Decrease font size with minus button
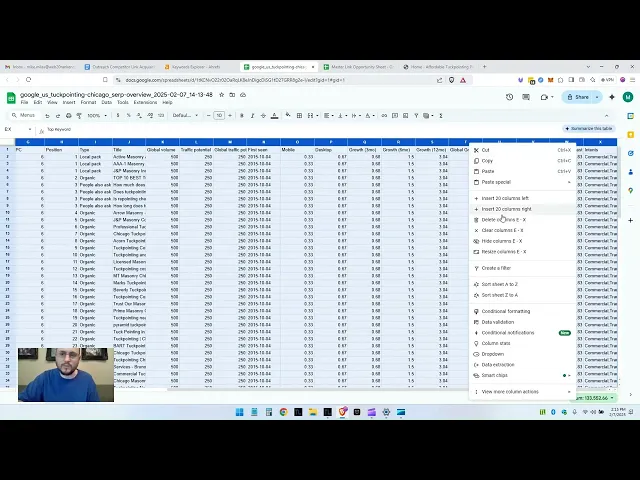This screenshot has height=480, width=640. point(209,116)
